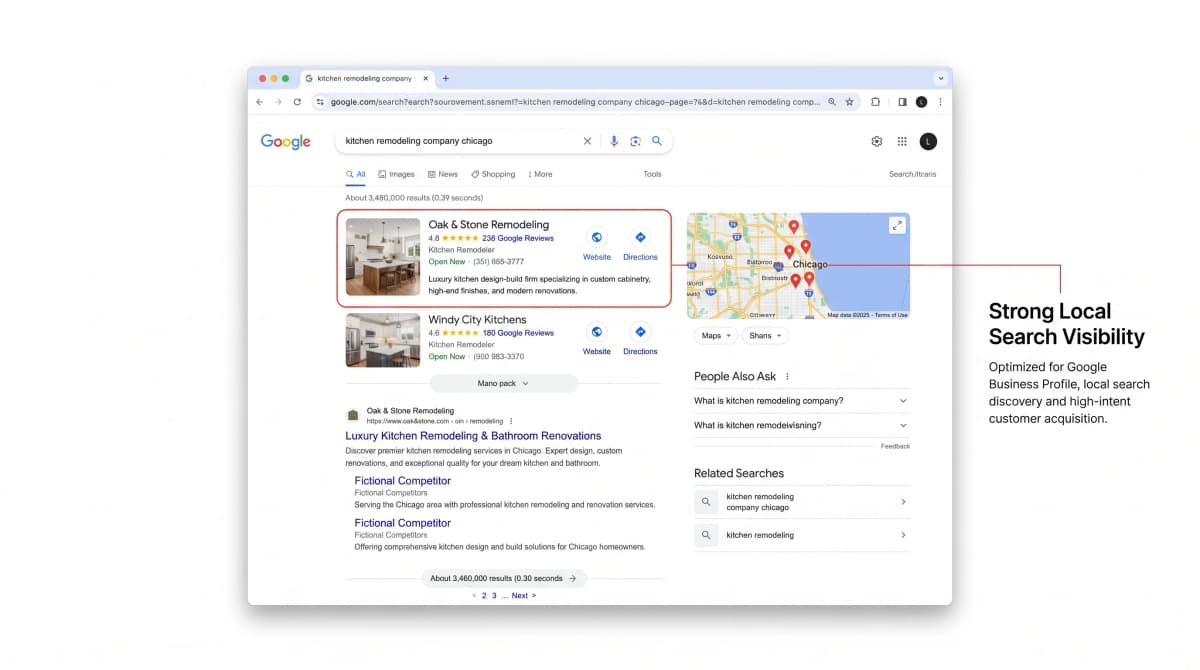
Task: Click Oak & Stone phone number (351) 888-3777
Action: (x=498, y=262)
